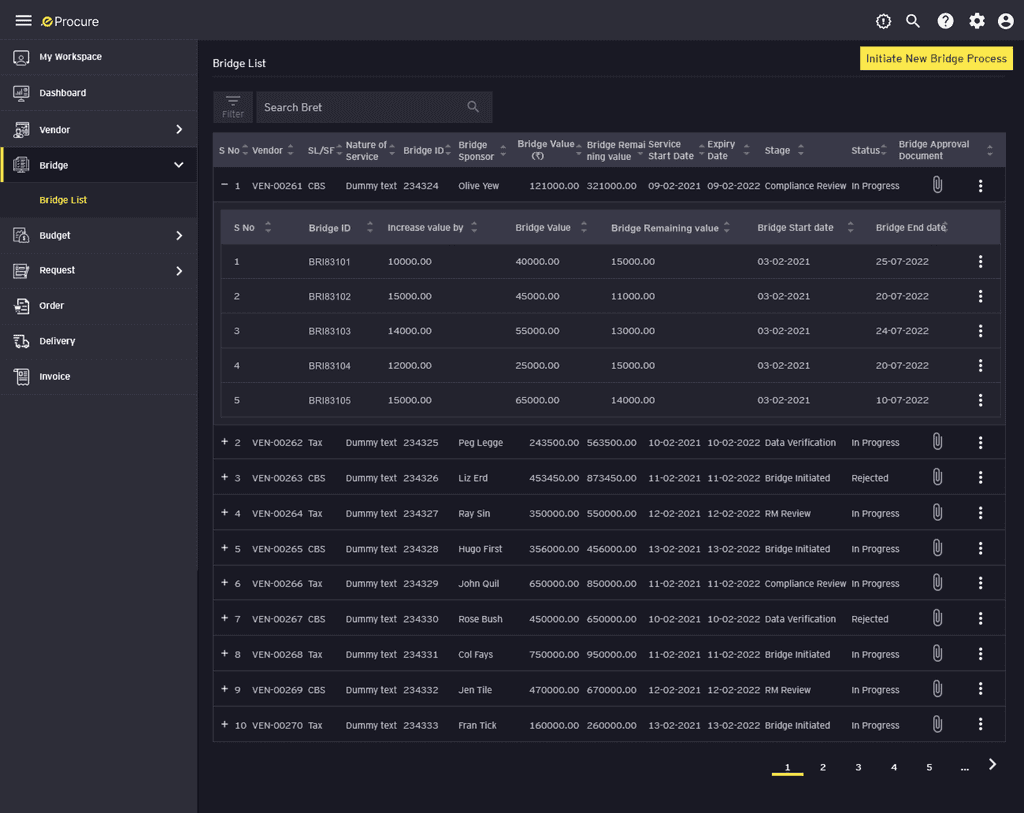1024x813 pixels.
Task: Open more options for VEN-00261 row
Action: [980, 186]
